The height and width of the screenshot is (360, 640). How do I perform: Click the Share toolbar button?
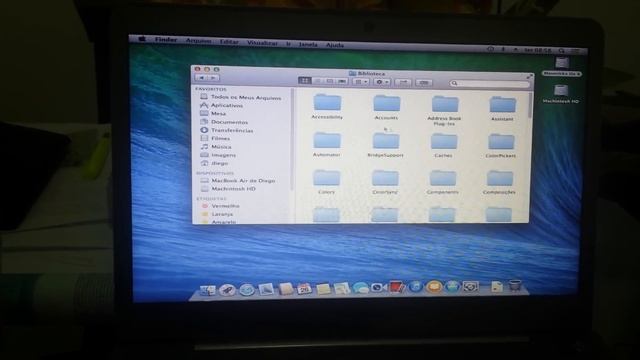403,82
